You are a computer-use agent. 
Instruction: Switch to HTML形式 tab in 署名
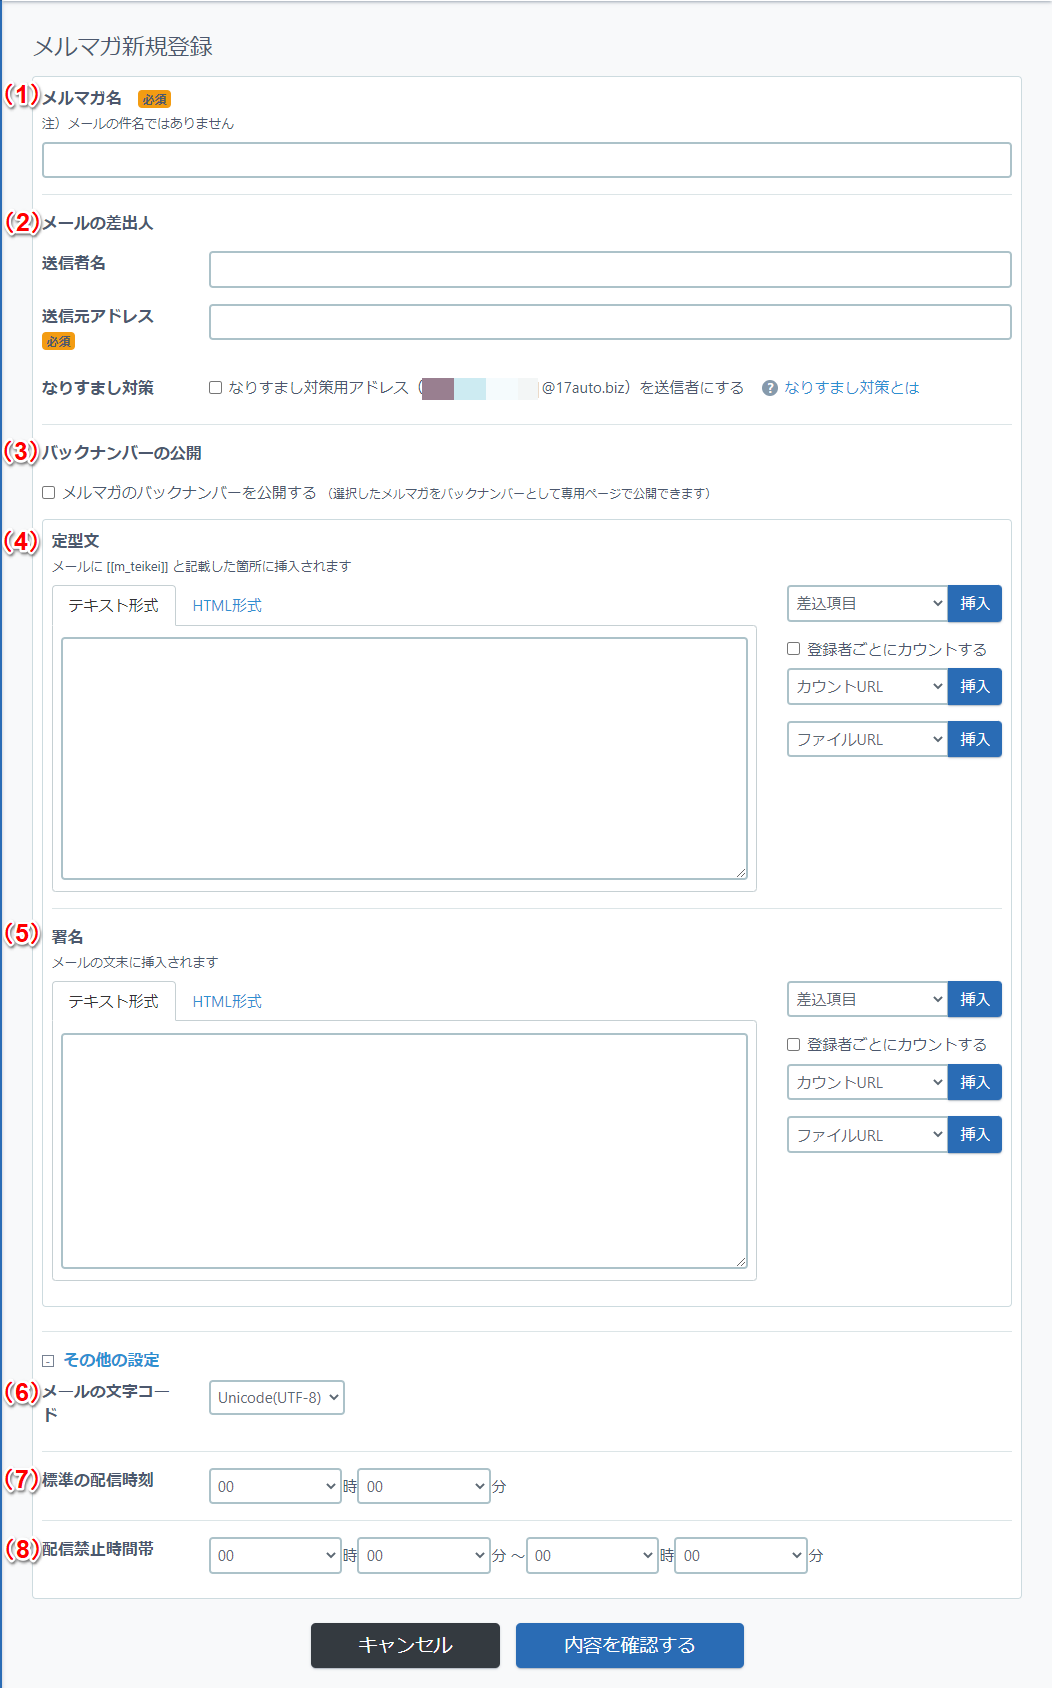(x=227, y=1001)
